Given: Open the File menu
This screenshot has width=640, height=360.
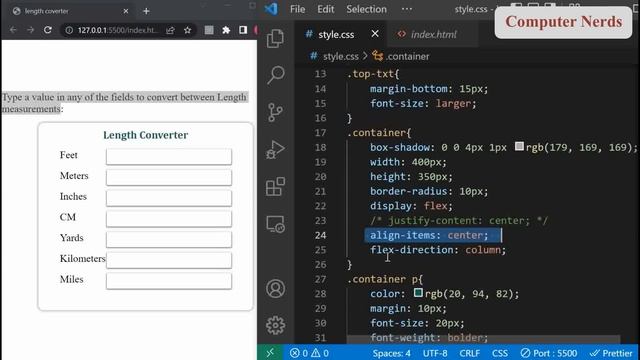Looking at the screenshot, I should (298, 9).
